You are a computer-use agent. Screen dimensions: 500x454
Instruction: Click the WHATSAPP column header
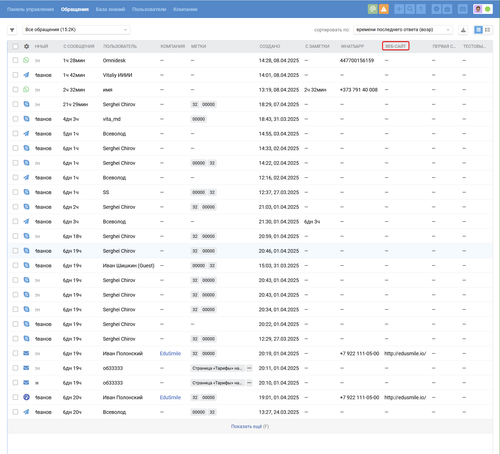tap(352, 46)
